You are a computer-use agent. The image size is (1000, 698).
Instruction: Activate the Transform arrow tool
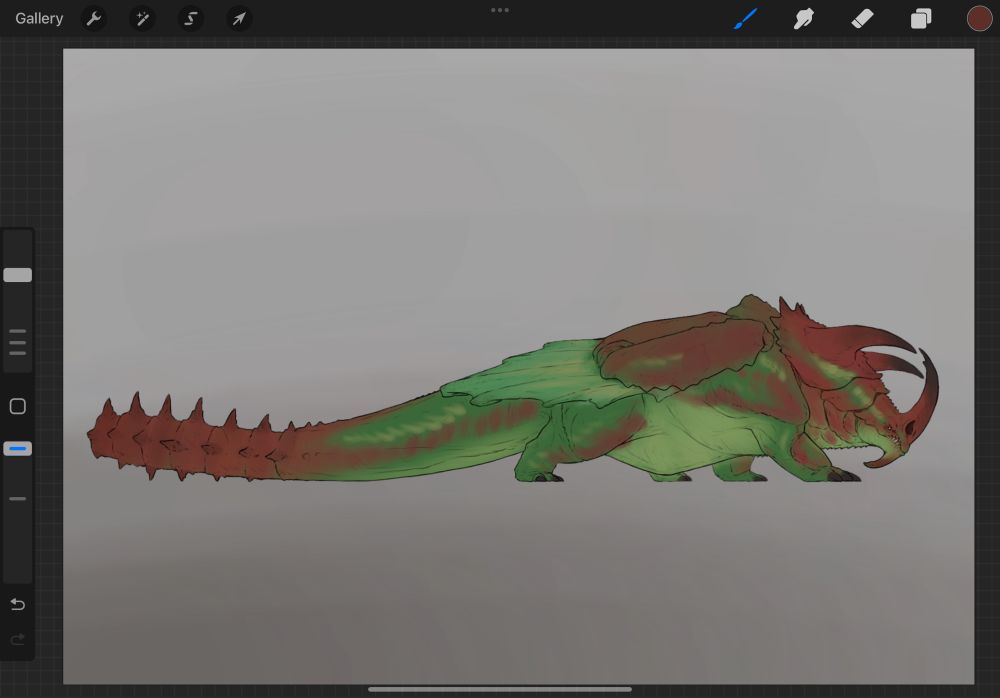[239, 19]
